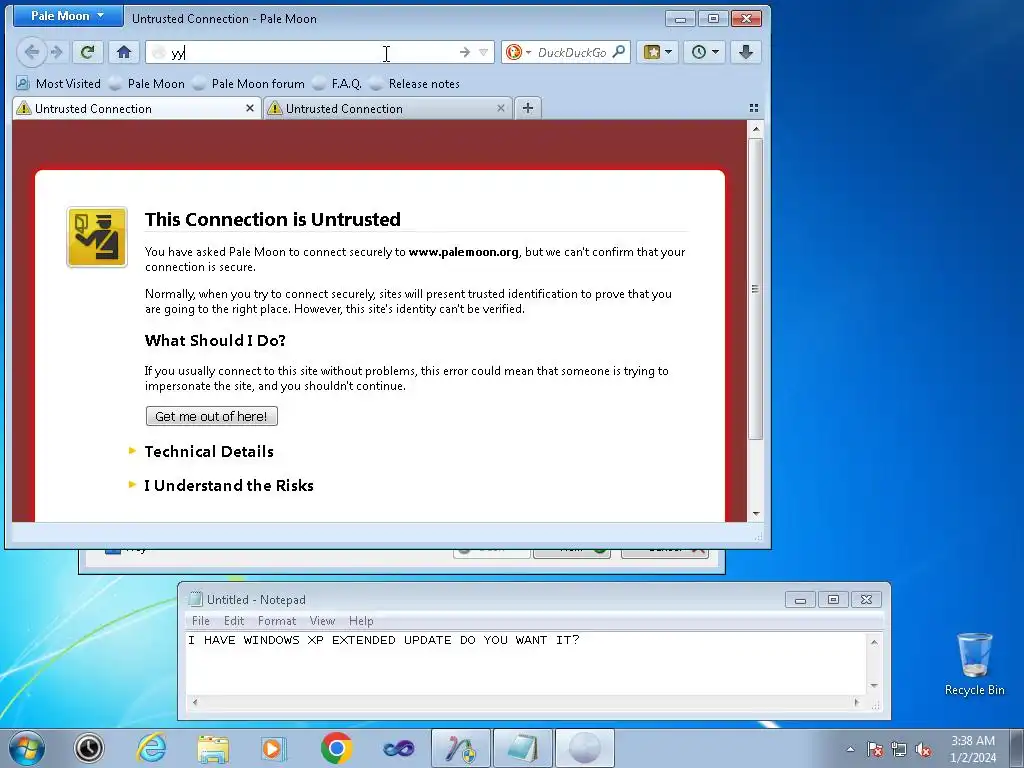Viewport: 1024px width, 768px height.
Task: Open a new tab with plus button
Action: coord(528,108)
